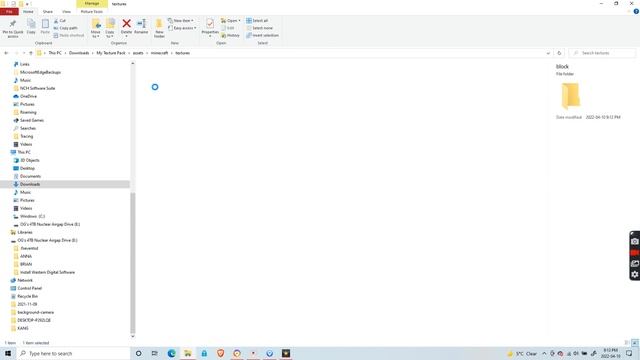Click My Texture Pack in address breadcrumb
The width and height of the screenshot is (640, 360).
pos(111,53)
